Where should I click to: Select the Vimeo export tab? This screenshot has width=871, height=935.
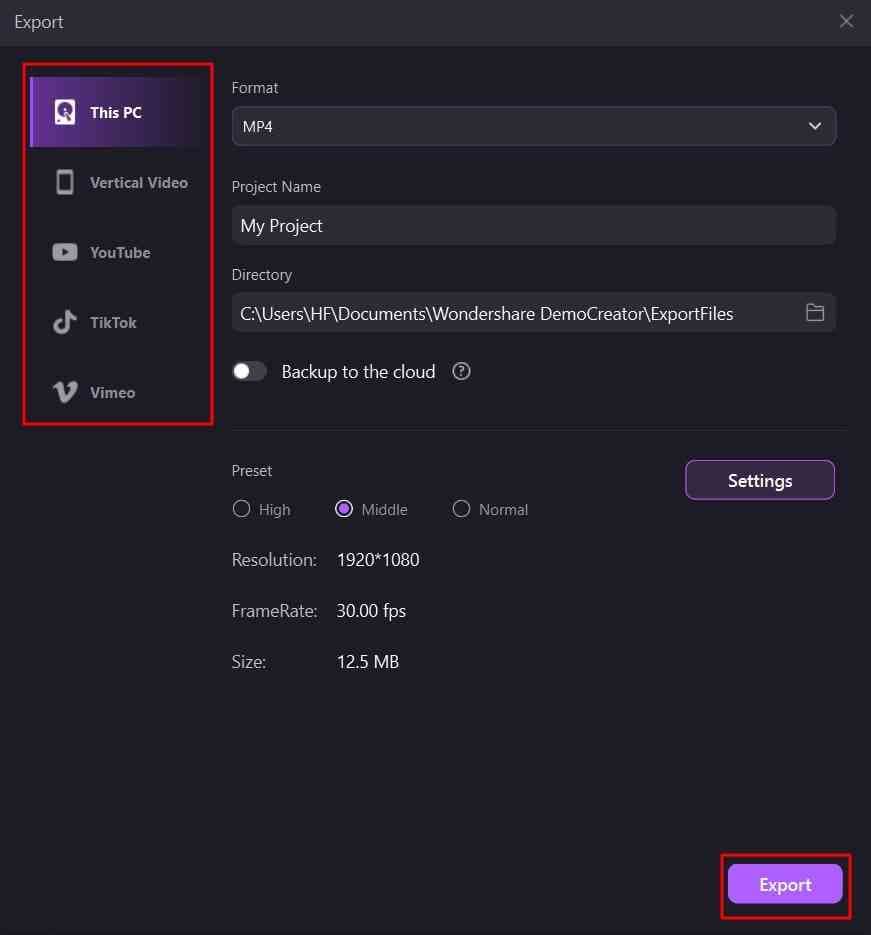tap(117, 392)
